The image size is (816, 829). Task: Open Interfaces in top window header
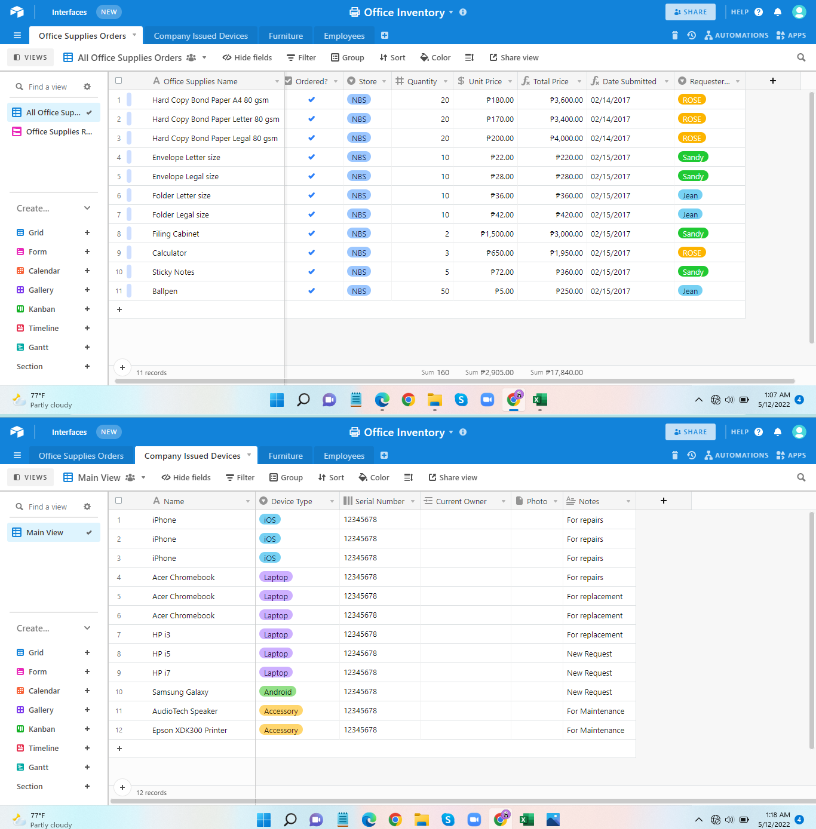tap(69, 12)
